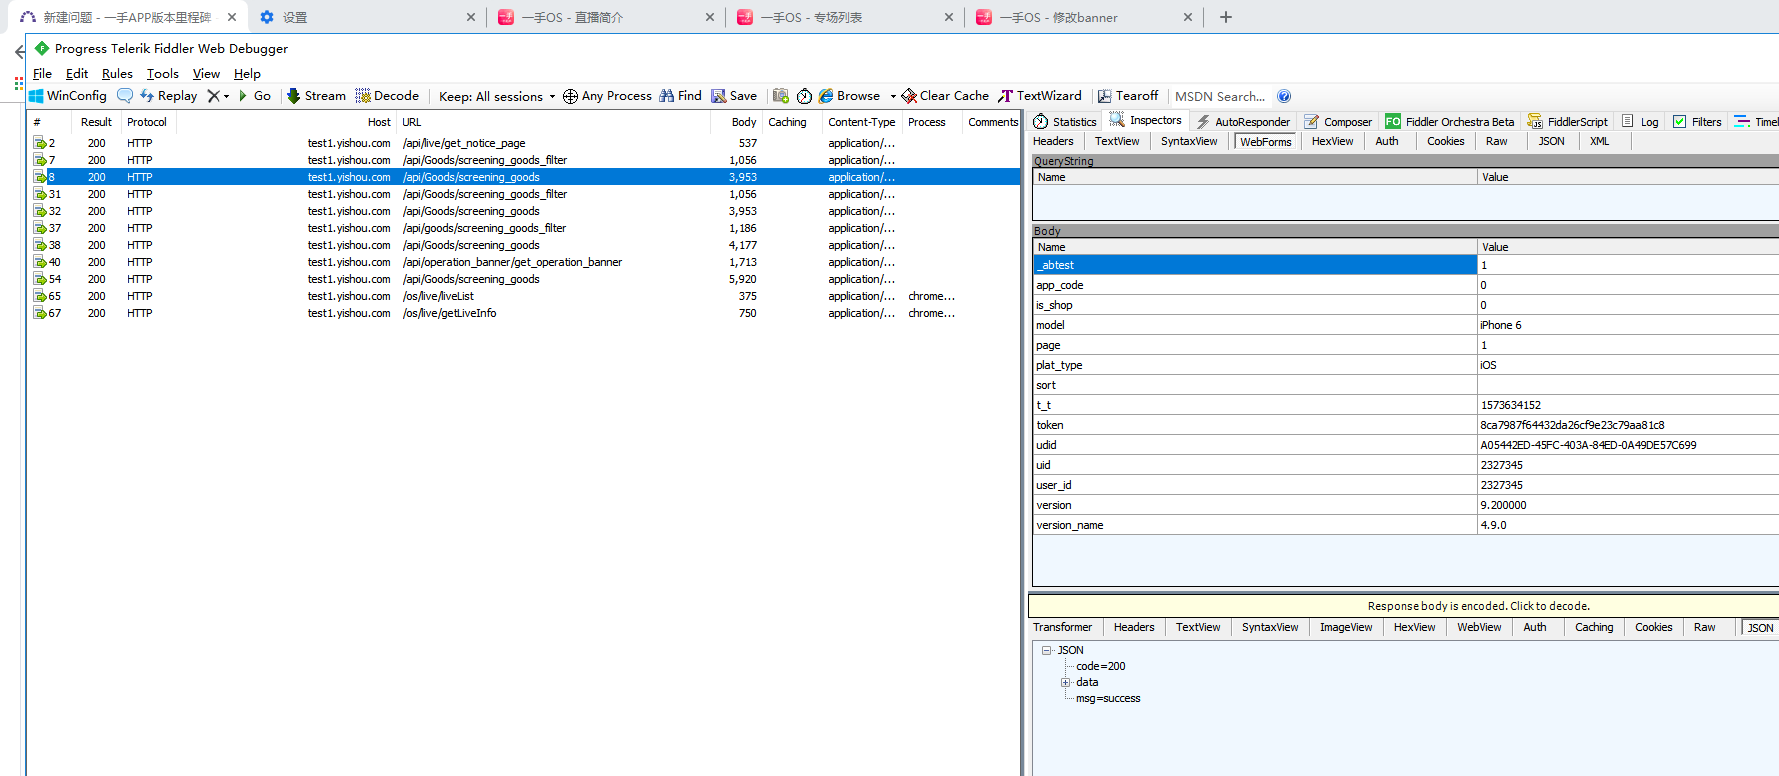Select the request Cookies tab
Screen dimensions: 1779x776
pyautogui.click(x=1445, y=141)
